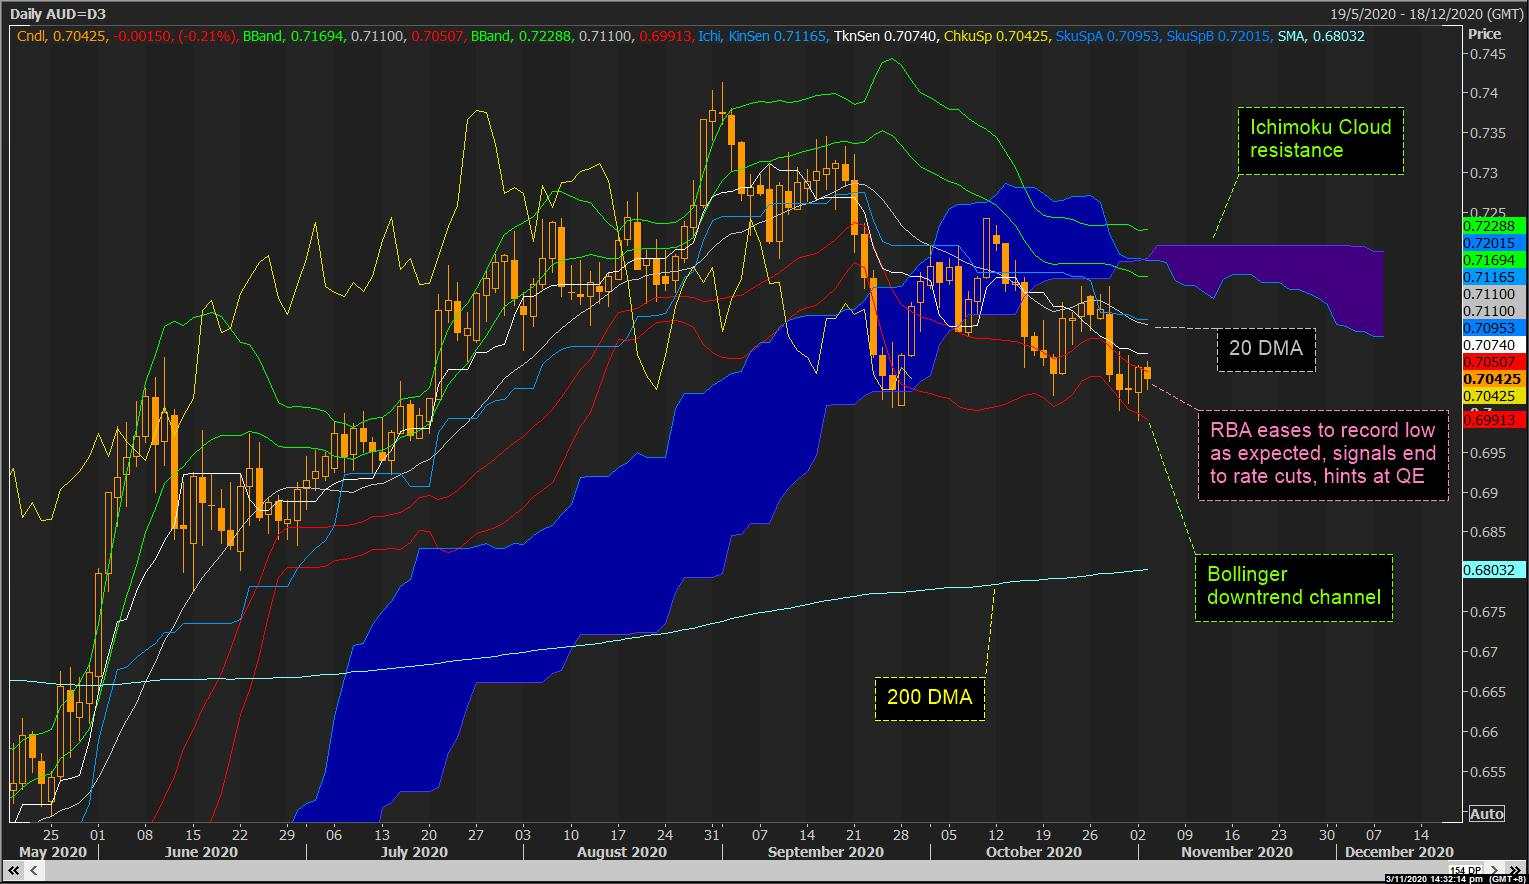Select the Bollinger downtrend channel annotation
Screen dimensions: 1529x884
[1294, 587]
